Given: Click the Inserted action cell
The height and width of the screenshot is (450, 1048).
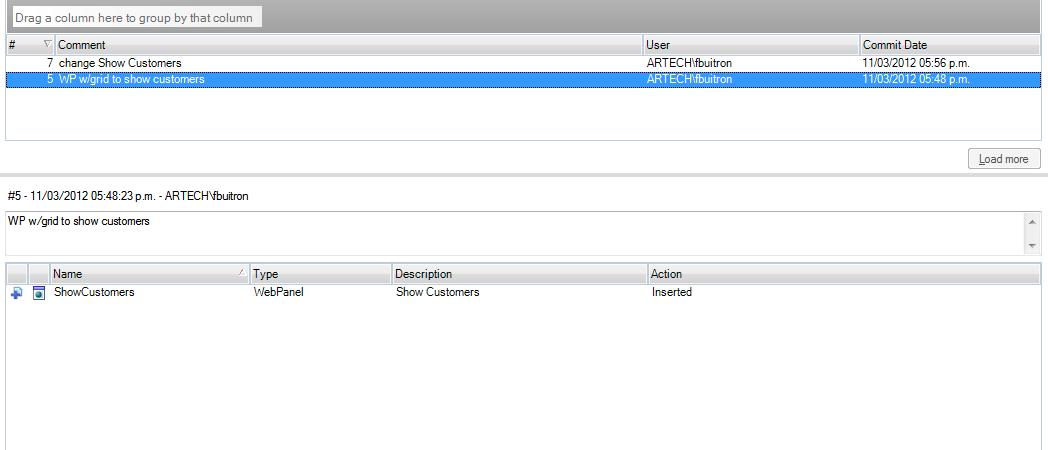Looking at the screenshot, I should tap(672, 292).
